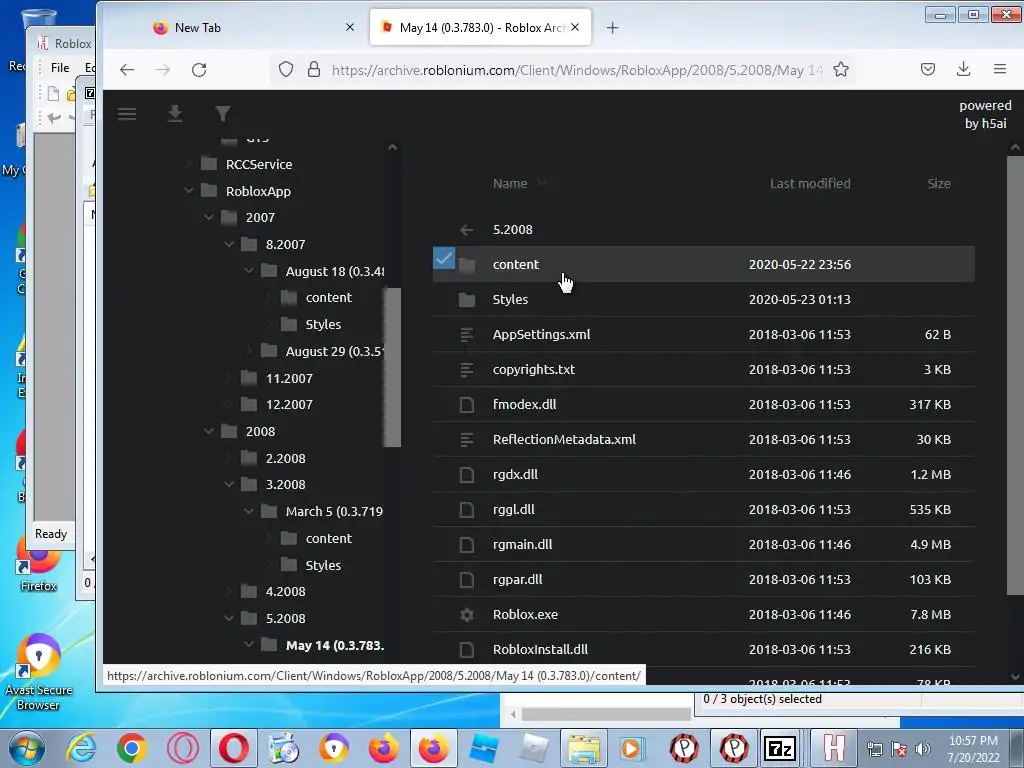This screenshot has height=768, width=1024.
Task: Sort the list by Name column
Action: [x=510, y=184]
